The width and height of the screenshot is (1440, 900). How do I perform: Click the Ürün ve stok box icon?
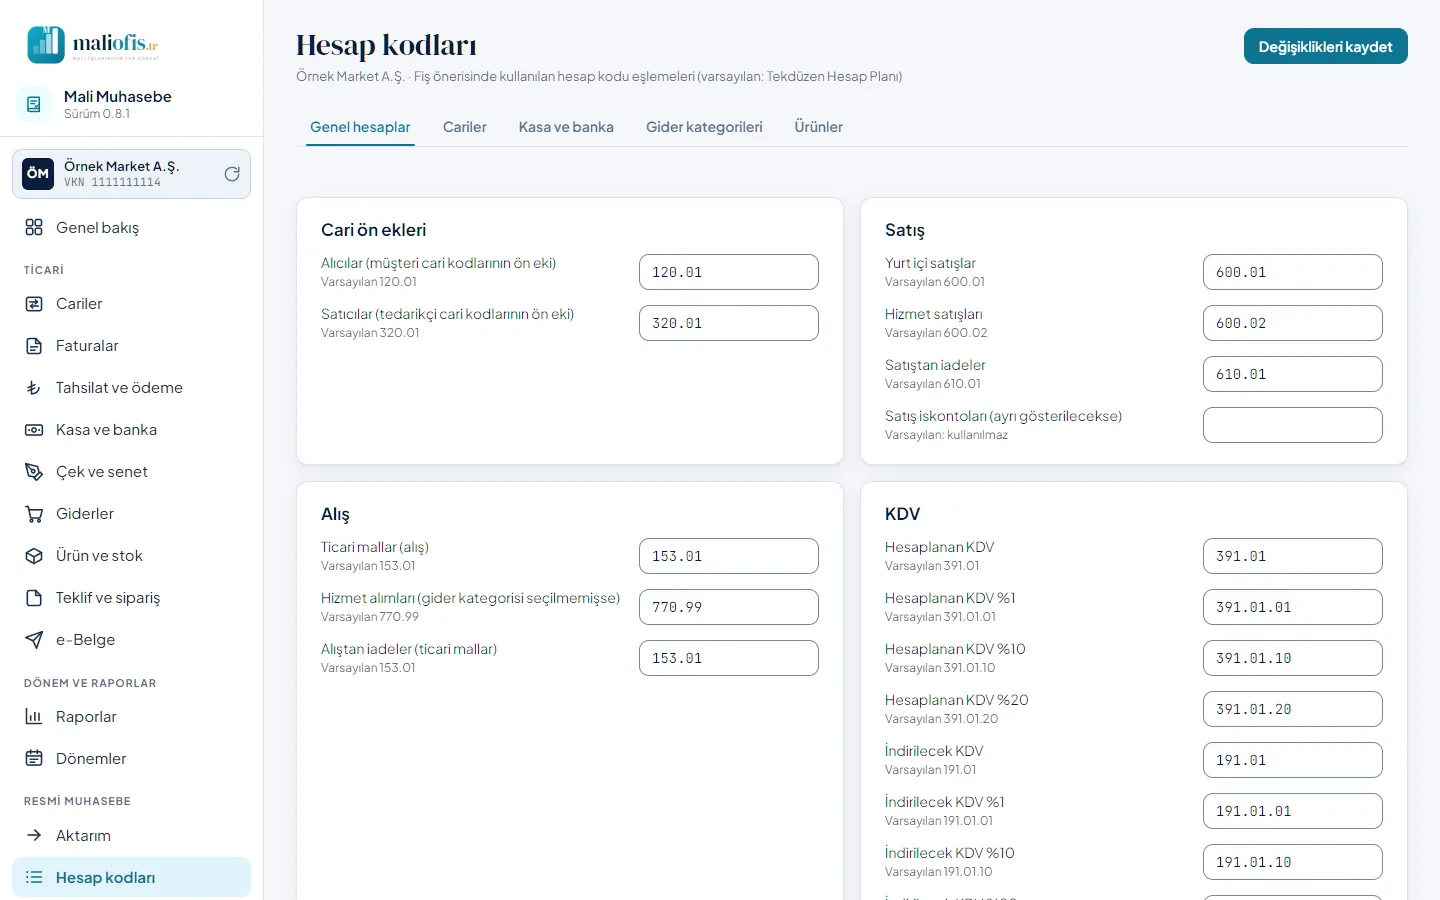(x=34, y=556)
